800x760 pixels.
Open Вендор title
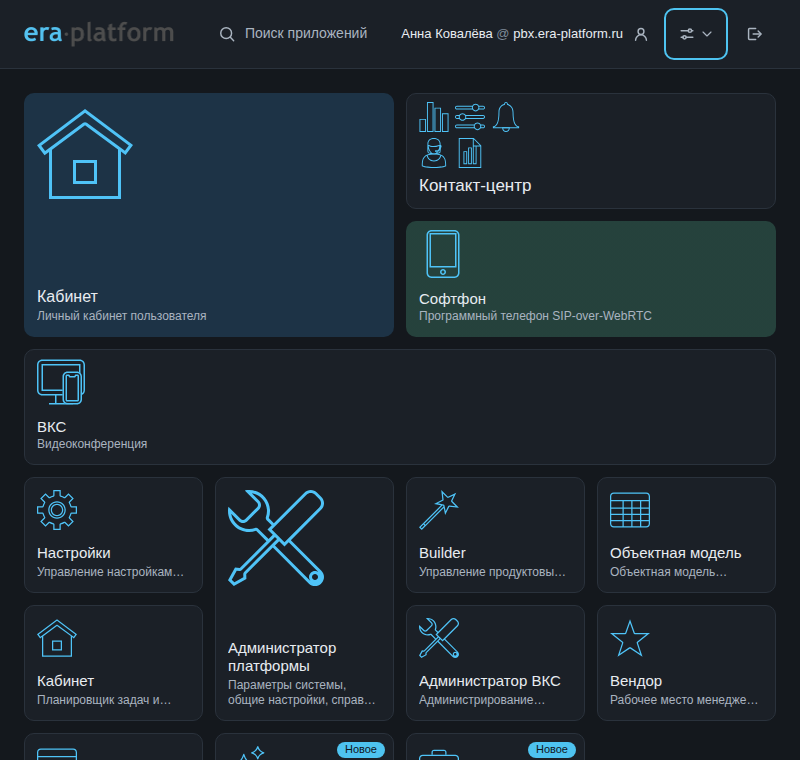pos(636,681)
